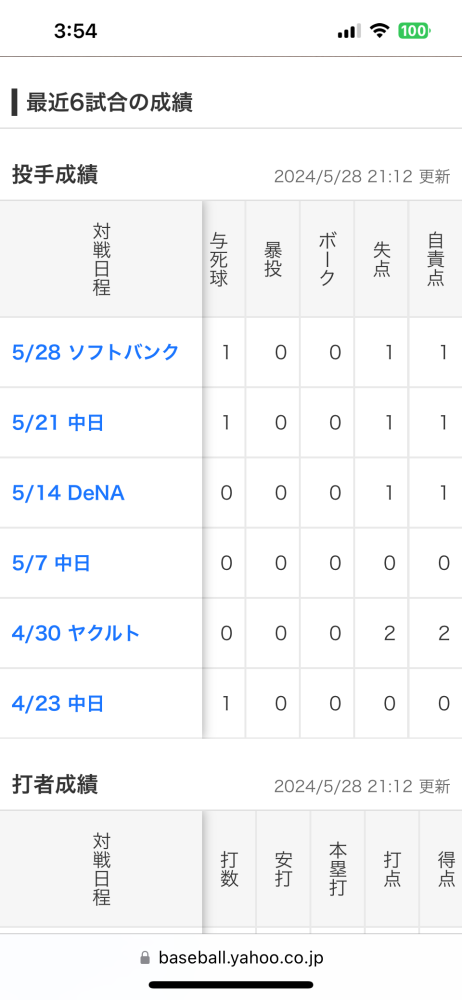
Task: Open the 5/14 DeNA game link
Action: [68, 493]
